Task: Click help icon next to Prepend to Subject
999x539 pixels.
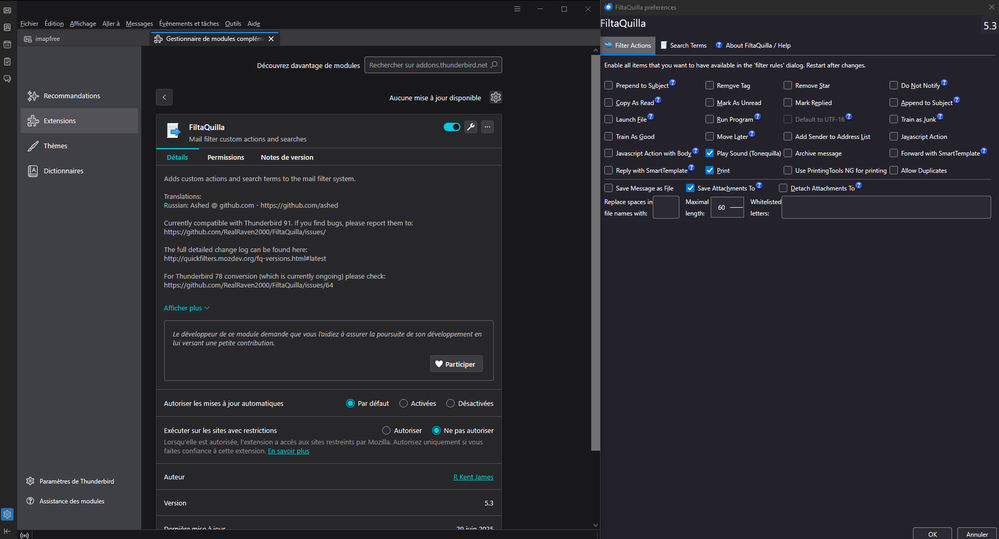Action: (673, 84)
